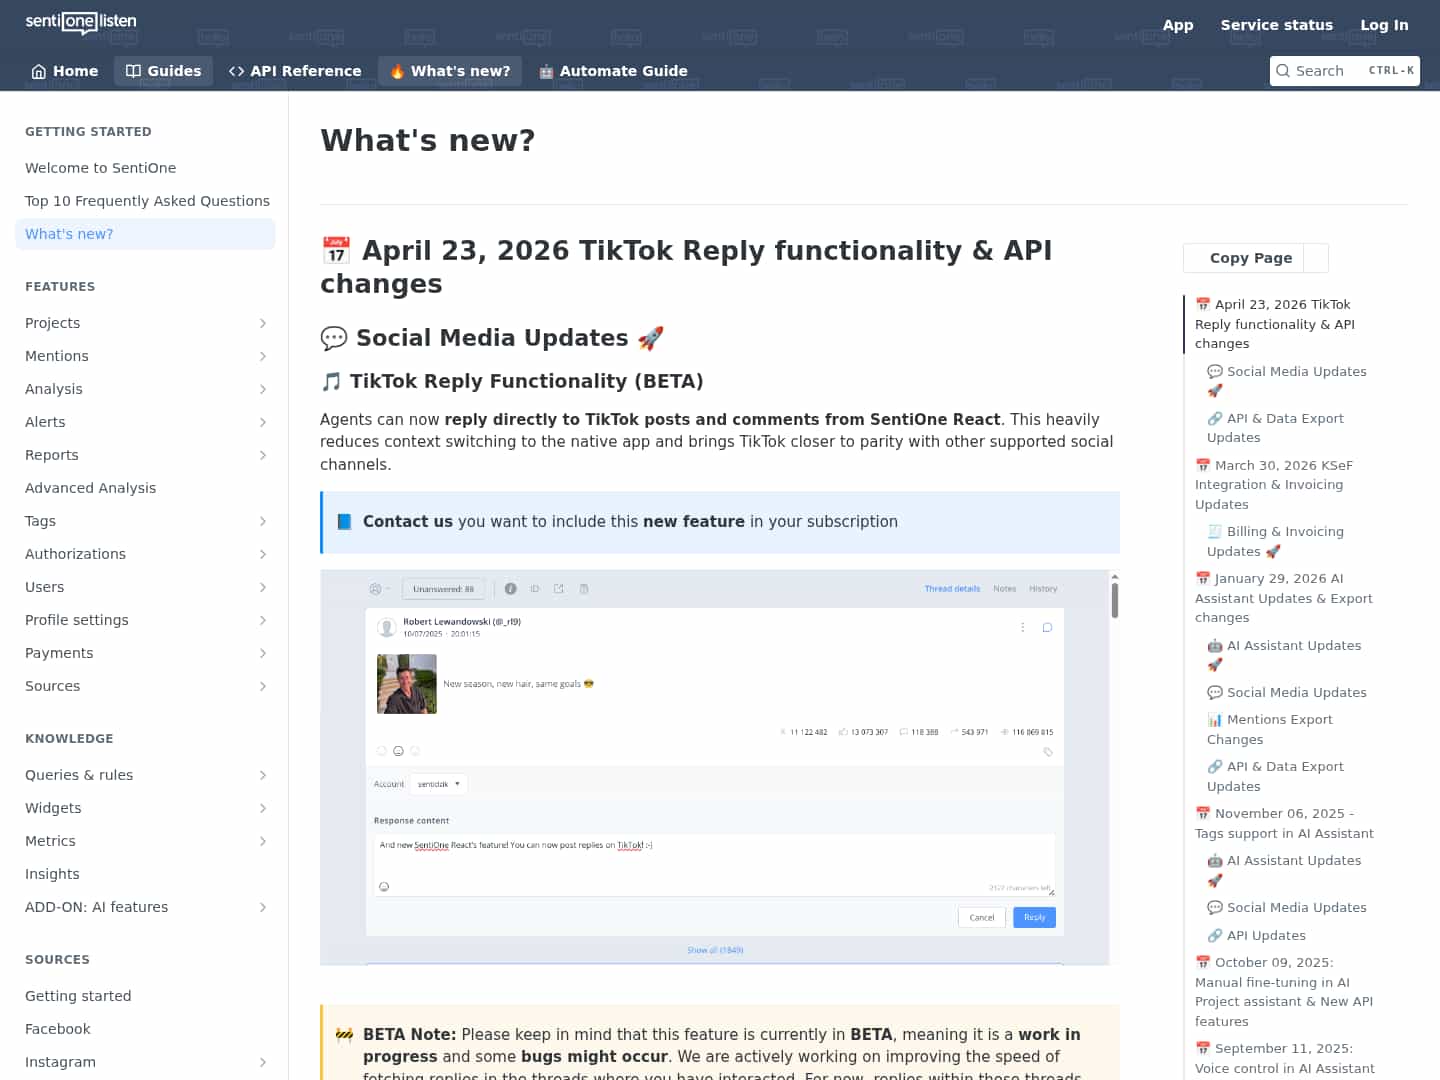Viewport: 1440px width, 1080px height.
Task: Open Insights in the sidebar
Action: (x=145, y=874)
